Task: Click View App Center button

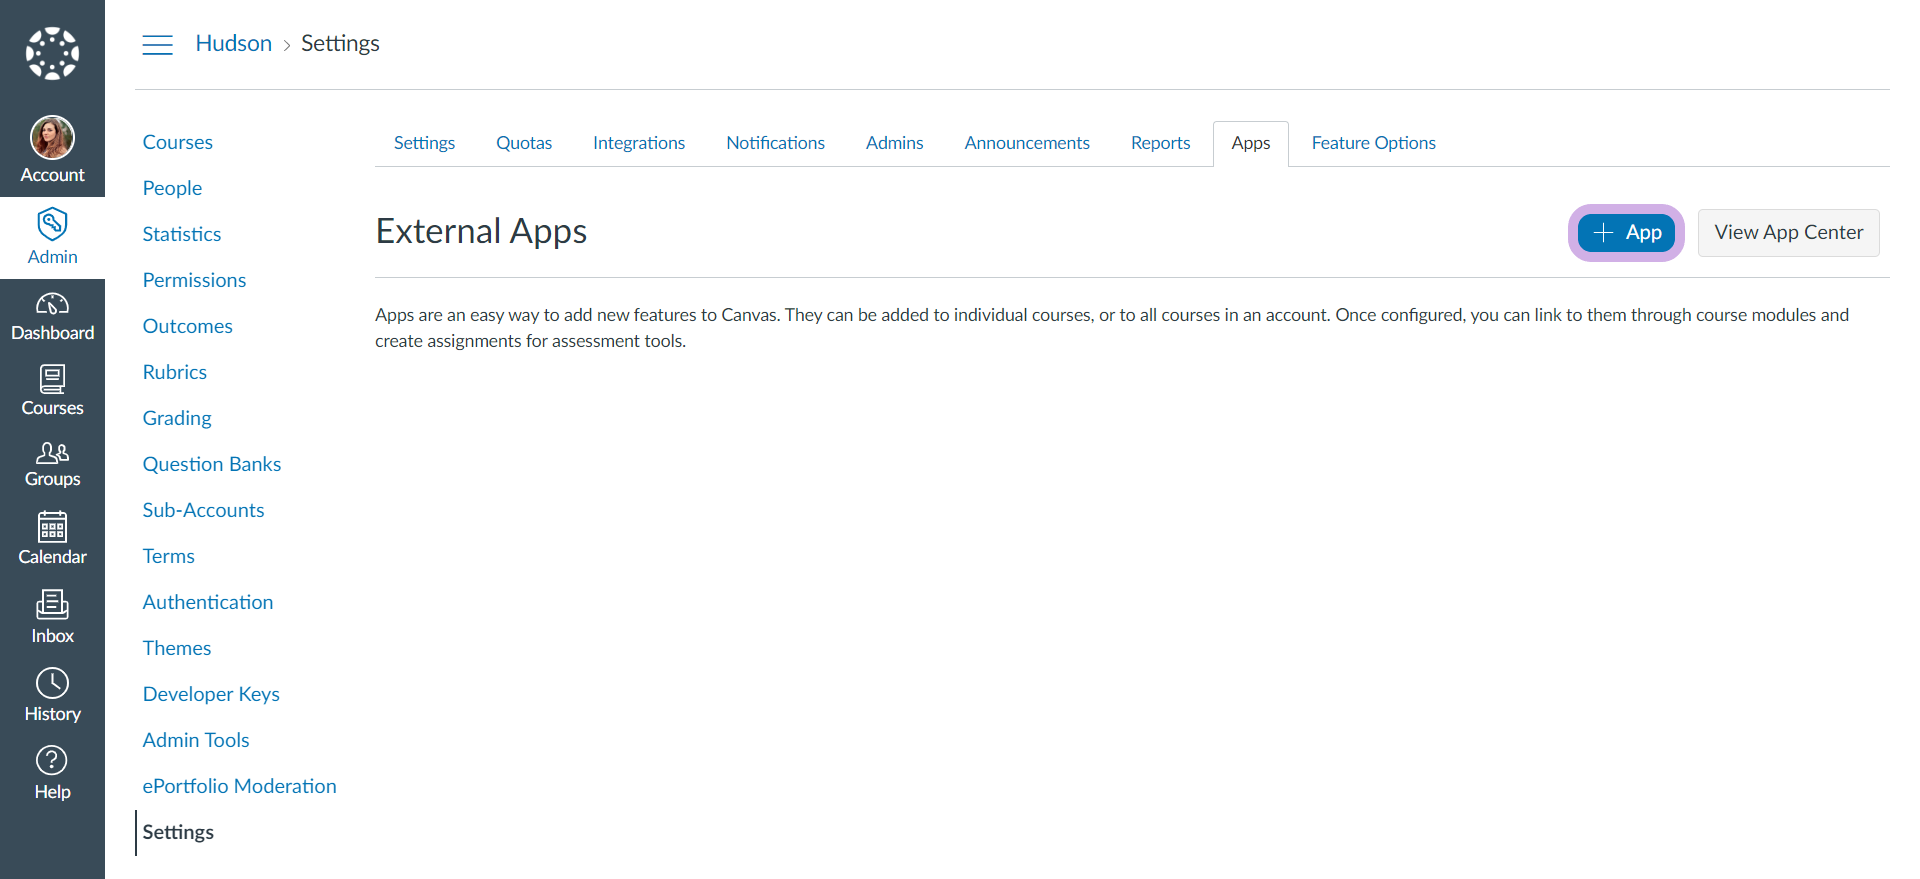Action: pos(1788,233)
